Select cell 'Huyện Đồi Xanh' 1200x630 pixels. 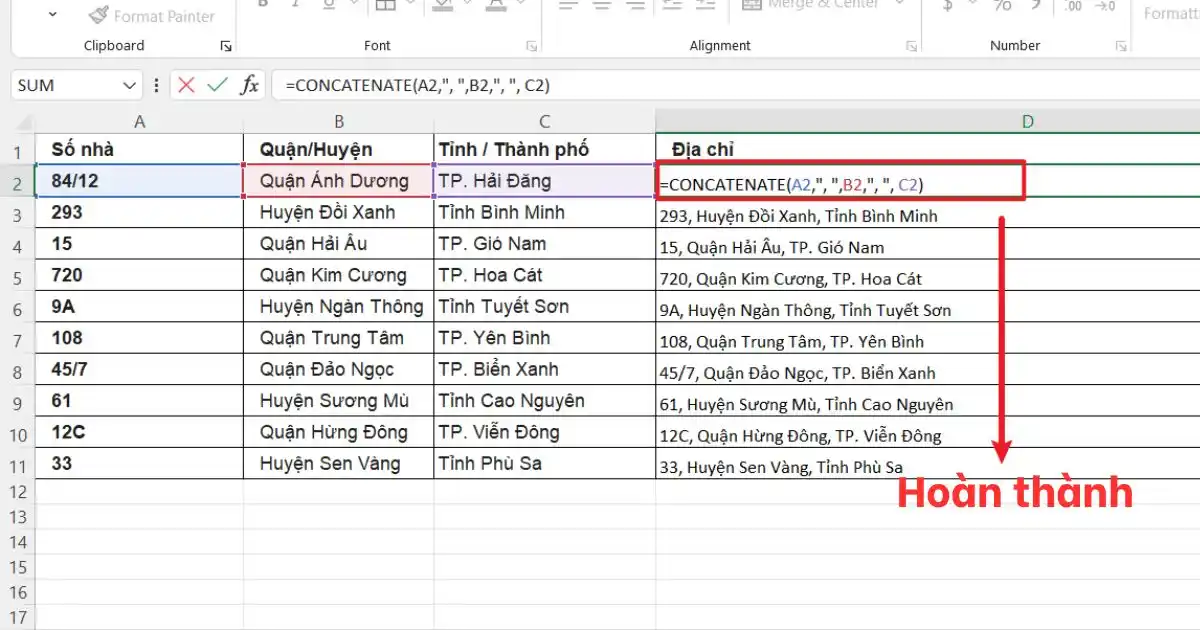339,213
